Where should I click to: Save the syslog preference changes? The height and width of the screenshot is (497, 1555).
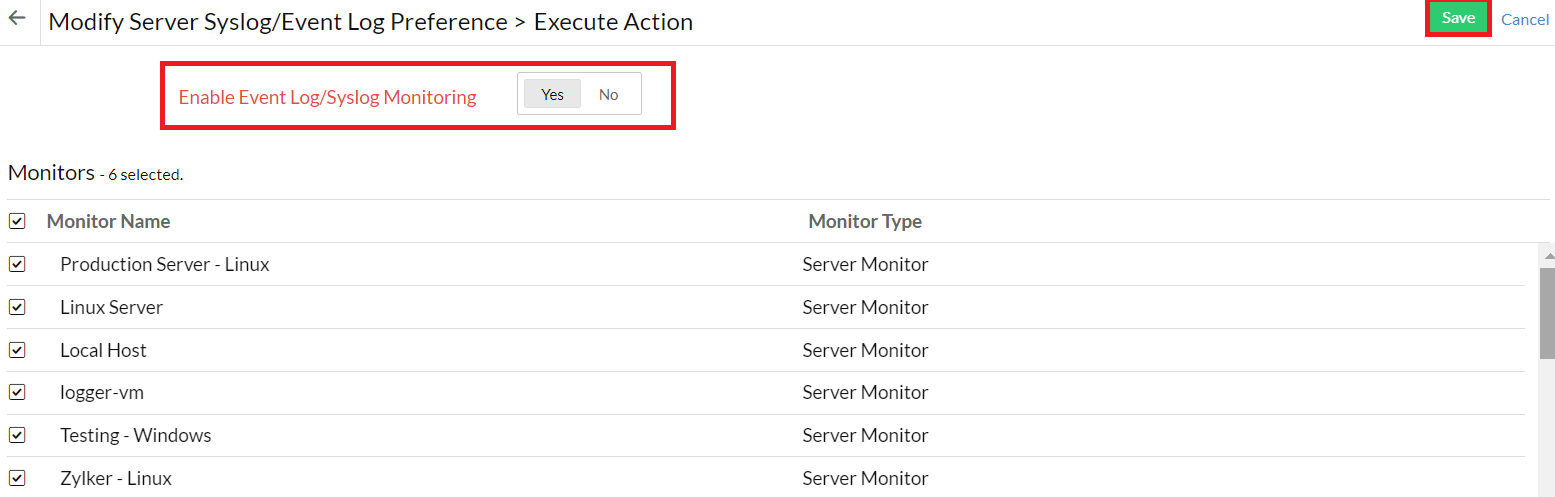click(1458, 19)
